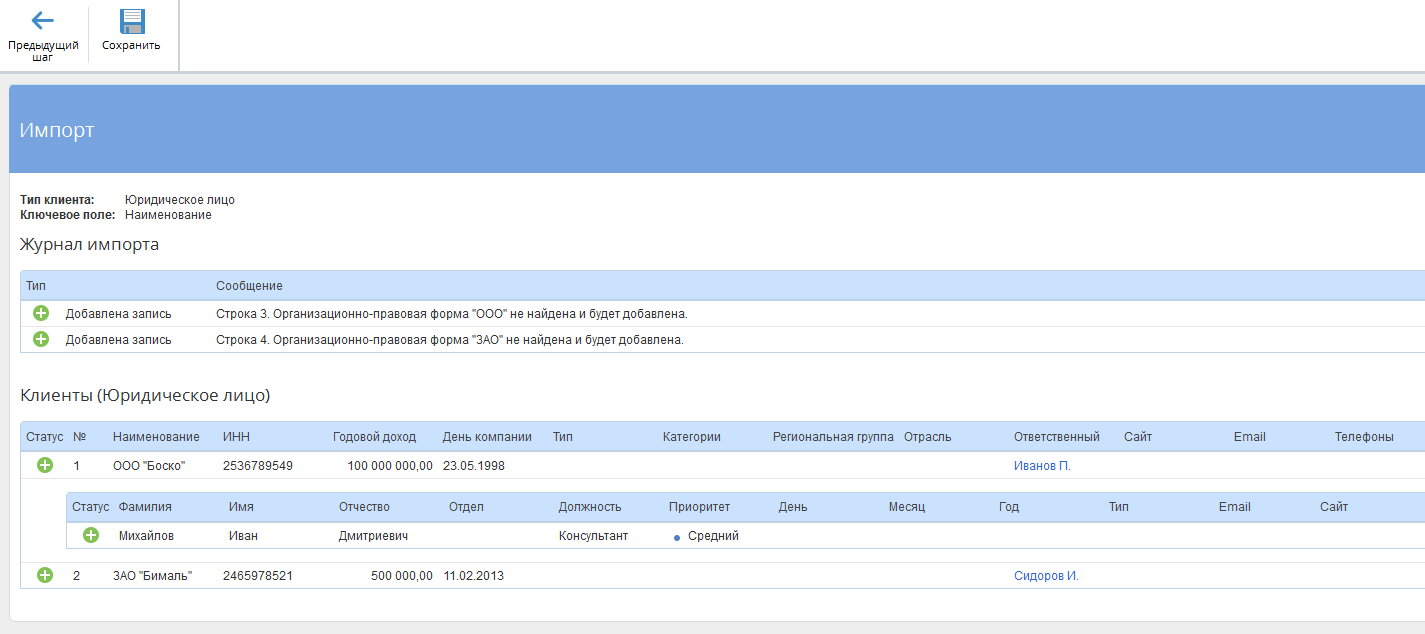Click the Сохранить floppy disk icon
This screenshot has height=634, width=1425.
(131, 22)
